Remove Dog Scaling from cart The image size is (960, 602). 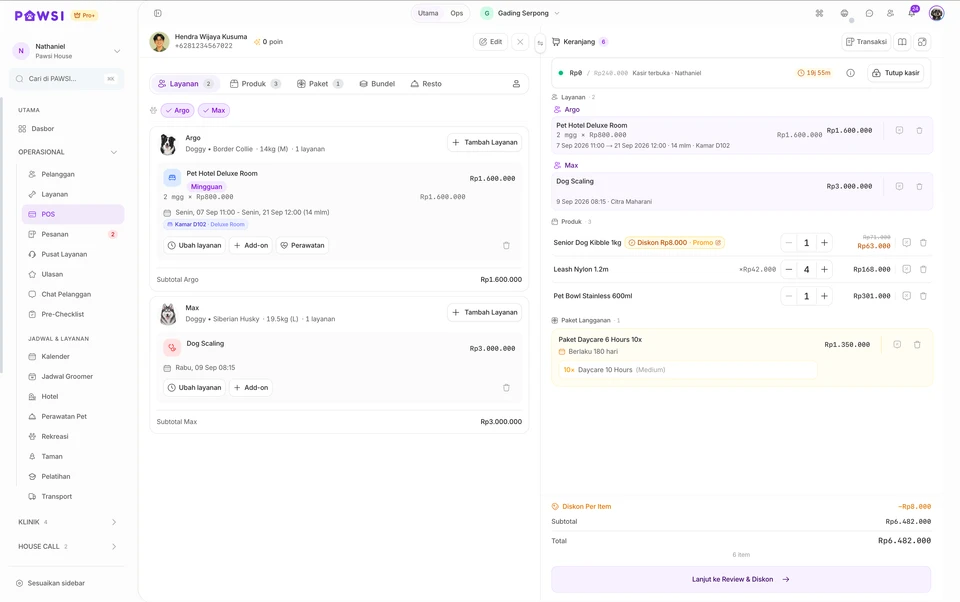(919, 186)
